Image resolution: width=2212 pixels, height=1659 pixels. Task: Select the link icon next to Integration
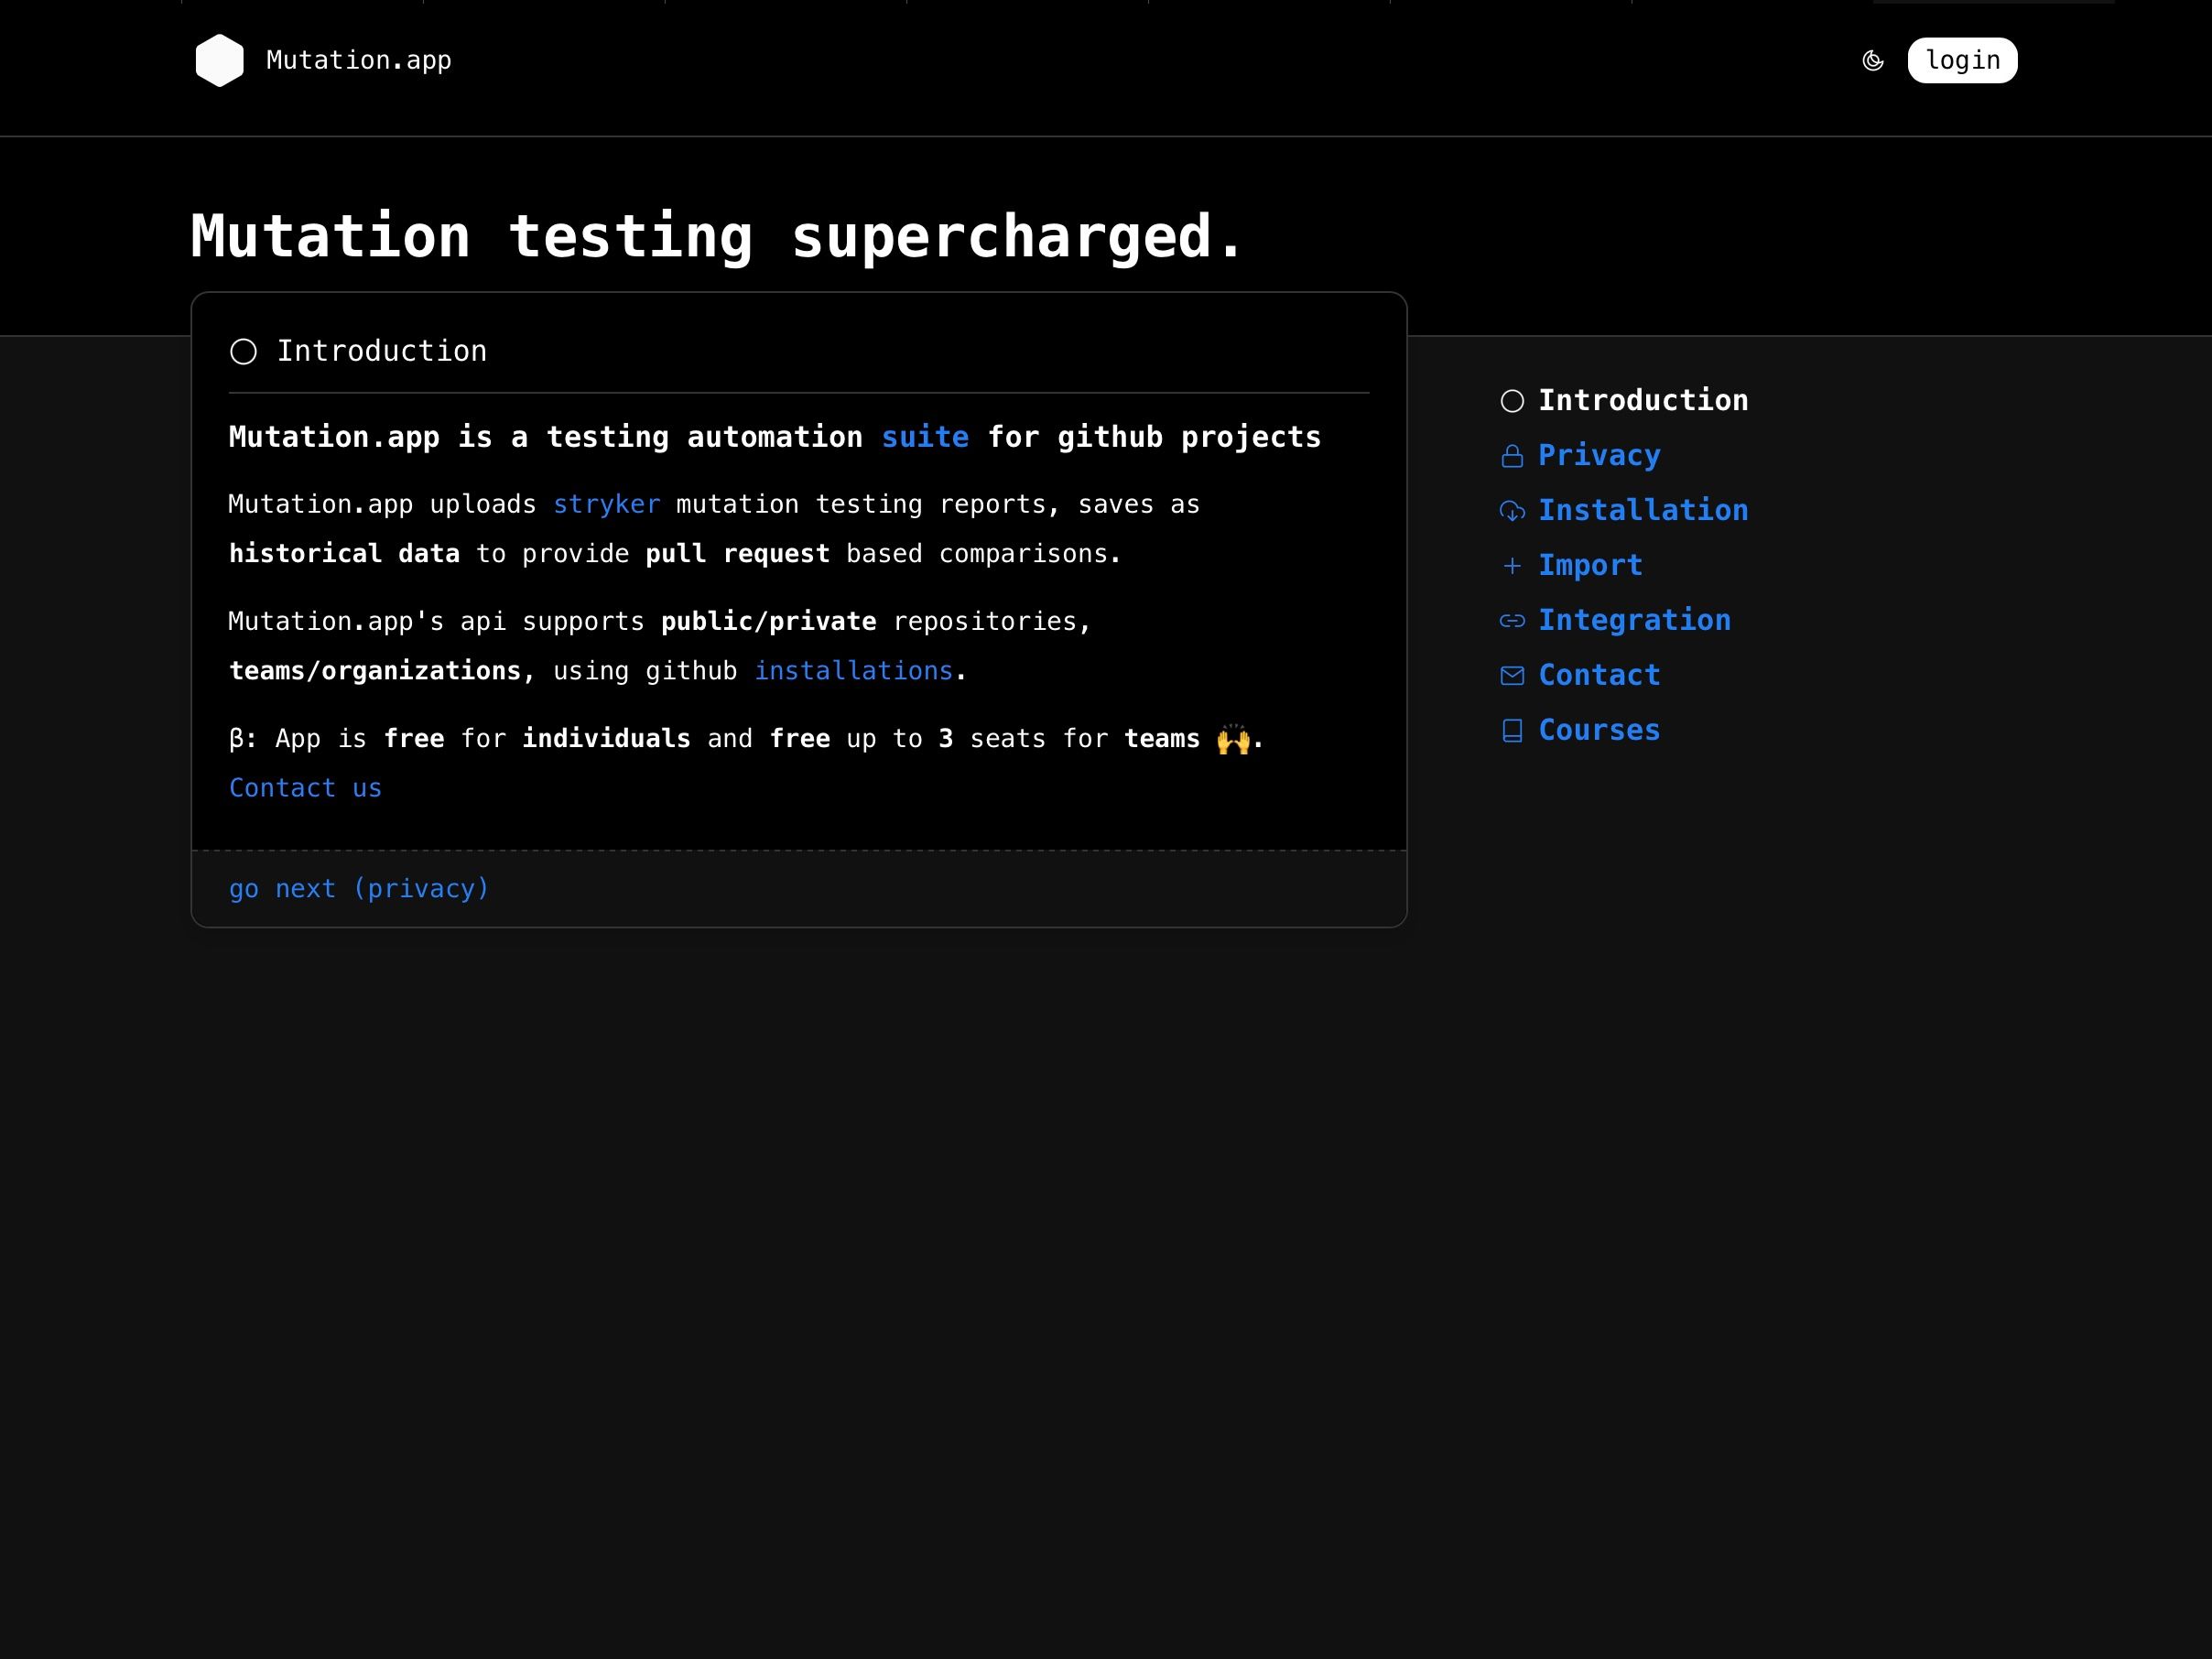pos(1512,620)
